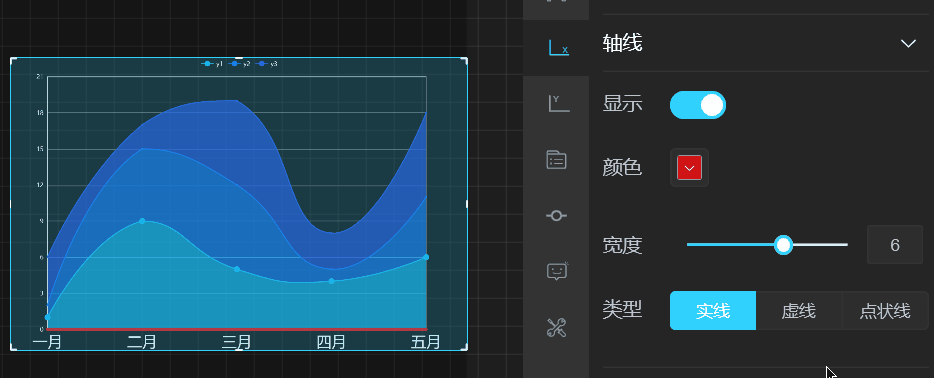
Task: Click the 二月 axis label
Action: (142, 342)
